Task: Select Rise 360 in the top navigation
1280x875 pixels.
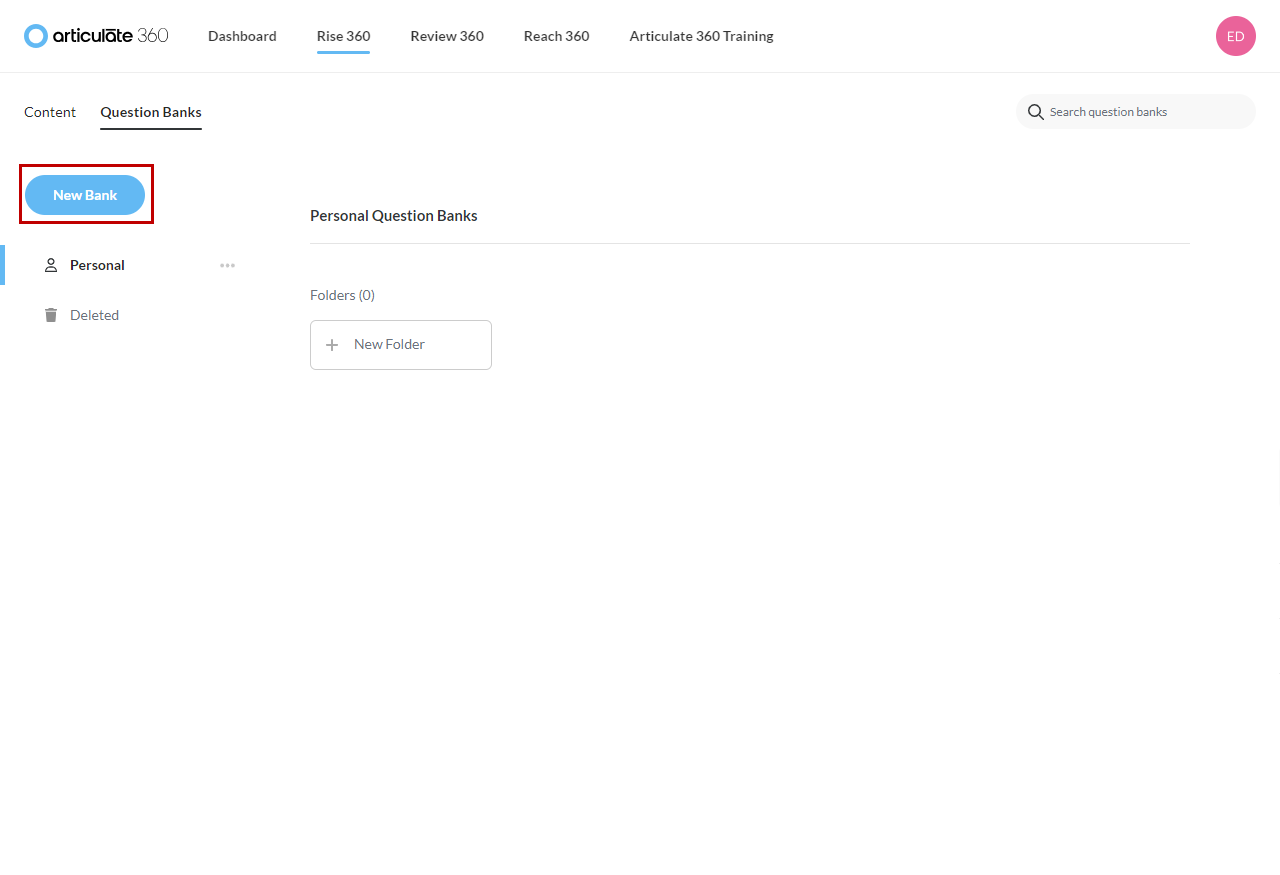Action: [x=343, y=36]
